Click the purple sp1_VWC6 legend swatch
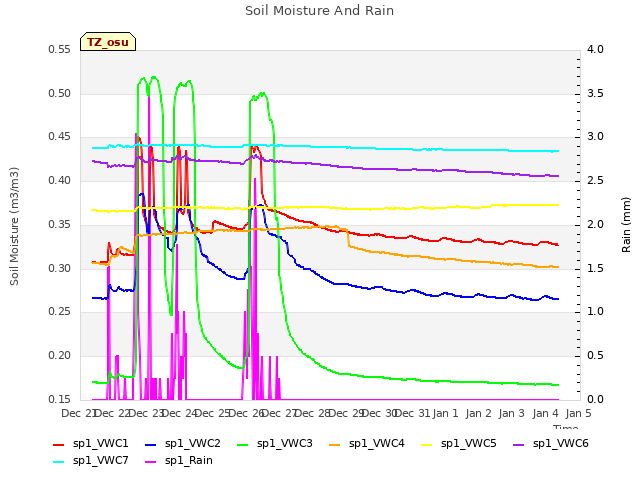The height and width of the screenshot is (480, 640). tap(519, 444)
